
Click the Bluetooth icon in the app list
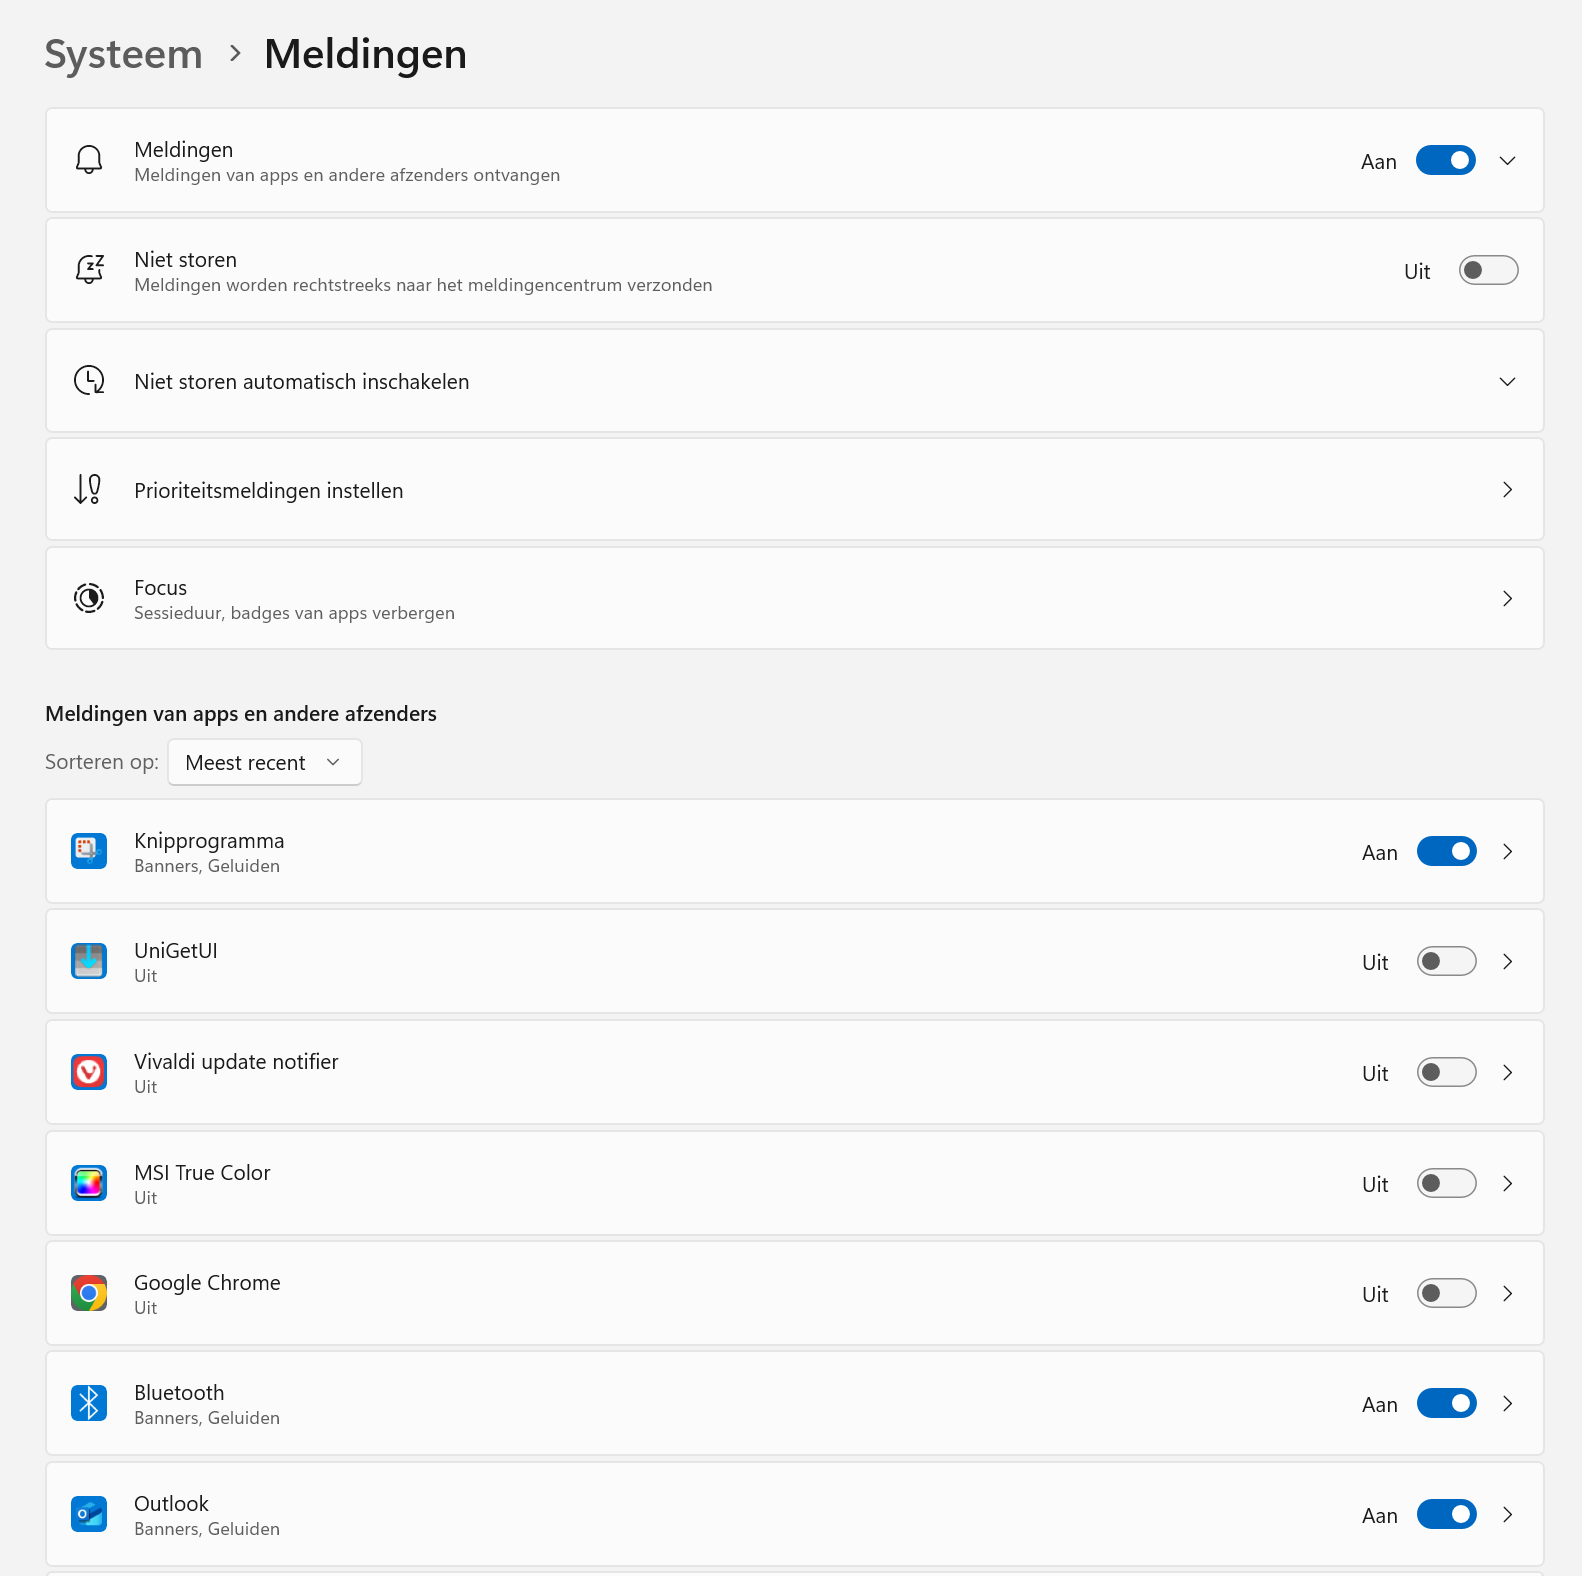pos(89,1403)
